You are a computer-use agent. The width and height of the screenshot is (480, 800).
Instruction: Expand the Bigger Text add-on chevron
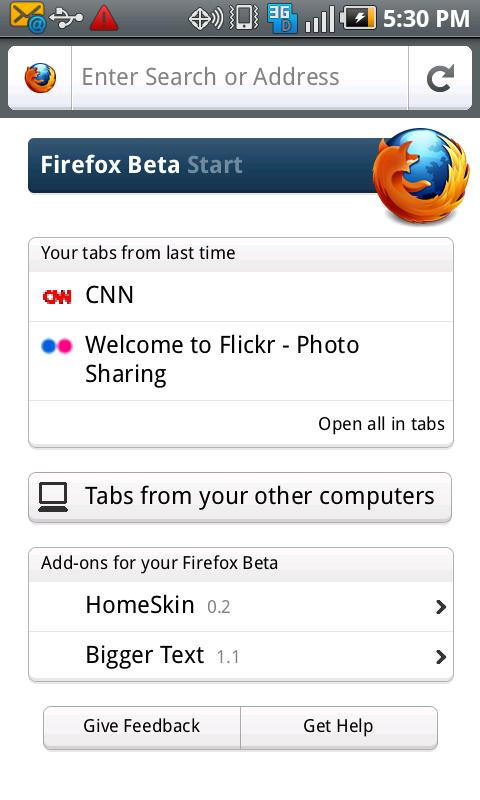pos(441,657)
